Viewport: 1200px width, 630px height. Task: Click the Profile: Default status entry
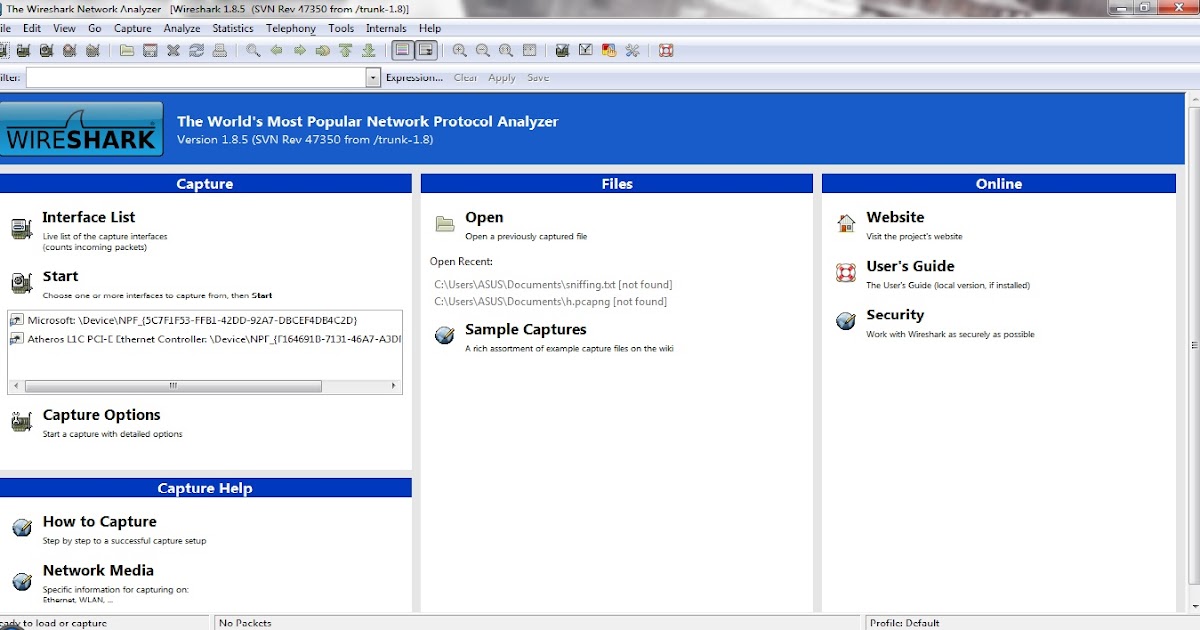pos(904,623)
